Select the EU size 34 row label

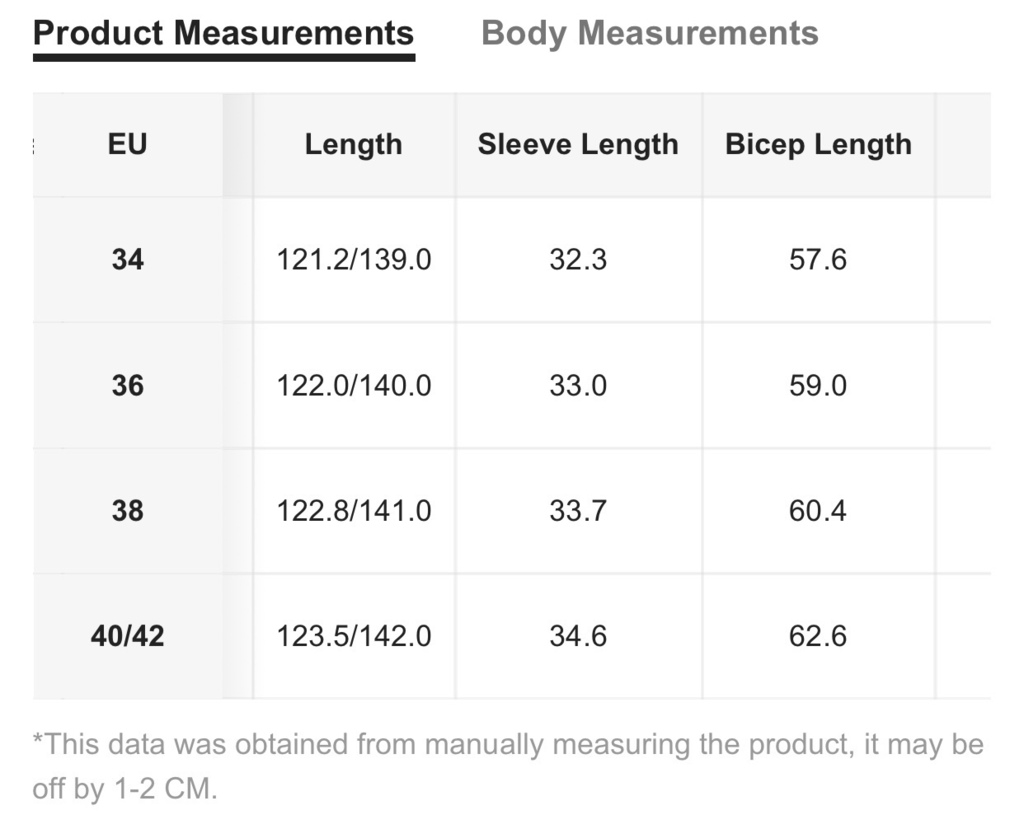pyautogui.click(x=127, y=259)
